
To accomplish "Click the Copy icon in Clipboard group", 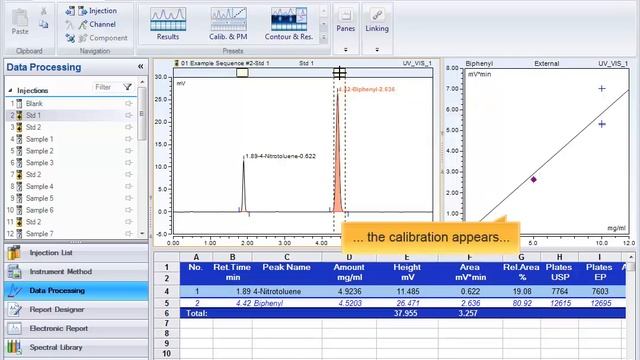I will click(44, 24).
